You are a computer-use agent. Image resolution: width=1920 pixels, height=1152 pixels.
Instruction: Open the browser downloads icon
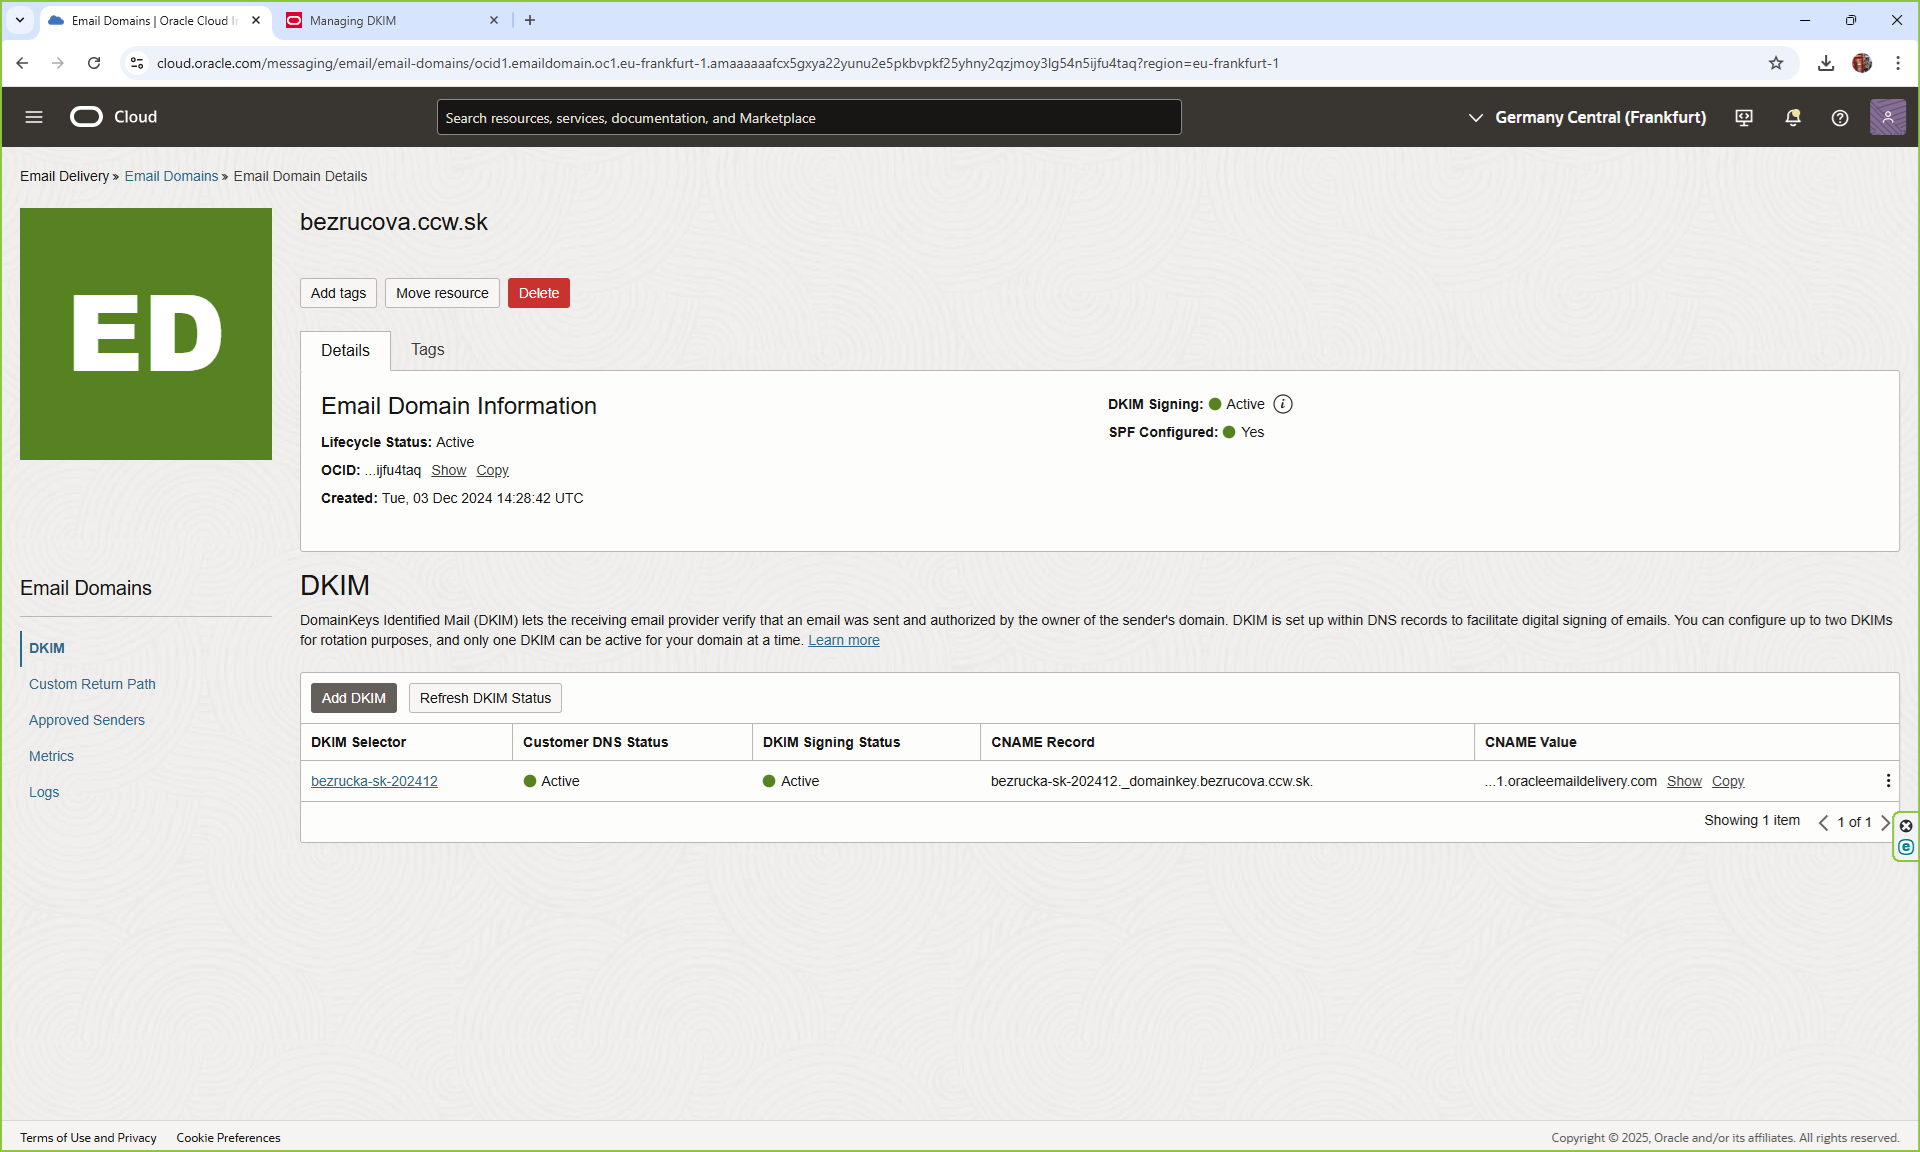pos(1826,63)
